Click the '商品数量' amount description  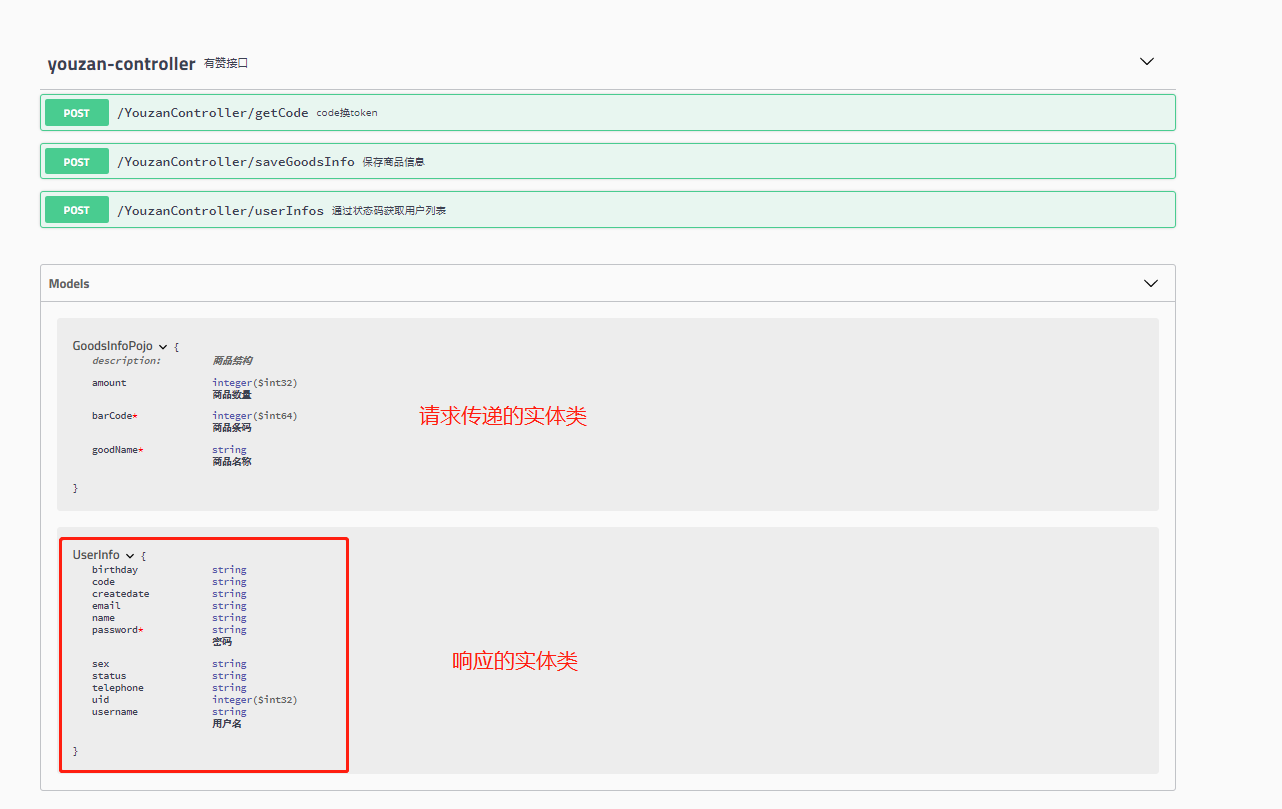232,395
